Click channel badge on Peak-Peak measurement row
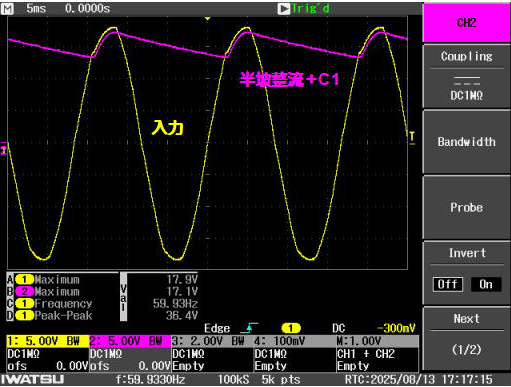The height and width of the screenshot is (387, 511). (24, 315)
